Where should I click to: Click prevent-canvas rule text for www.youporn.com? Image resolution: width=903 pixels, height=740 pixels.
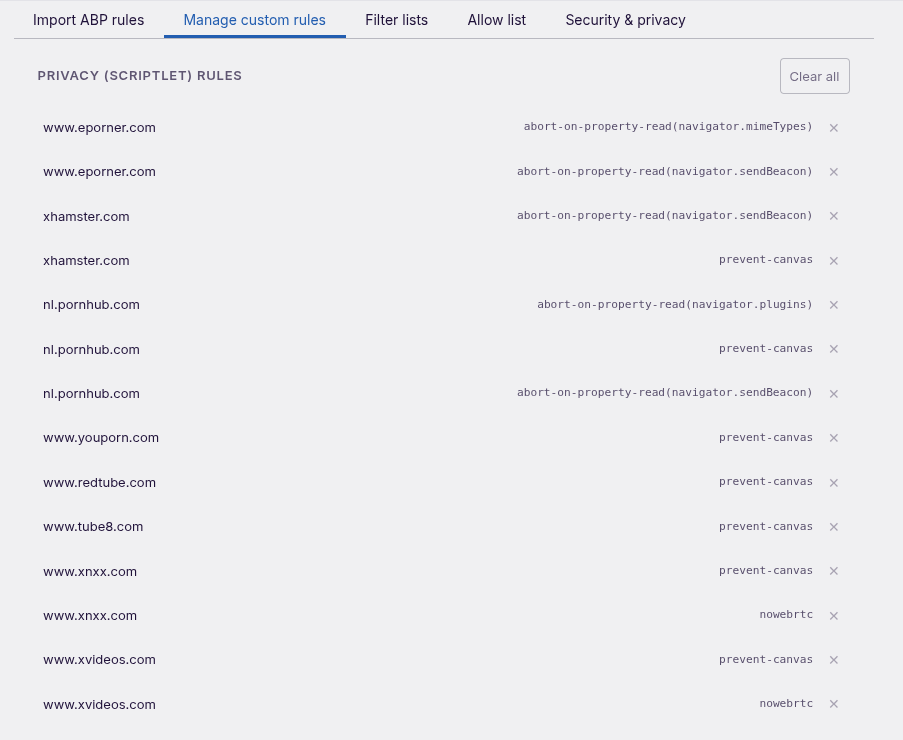click(x=766, y=438)
